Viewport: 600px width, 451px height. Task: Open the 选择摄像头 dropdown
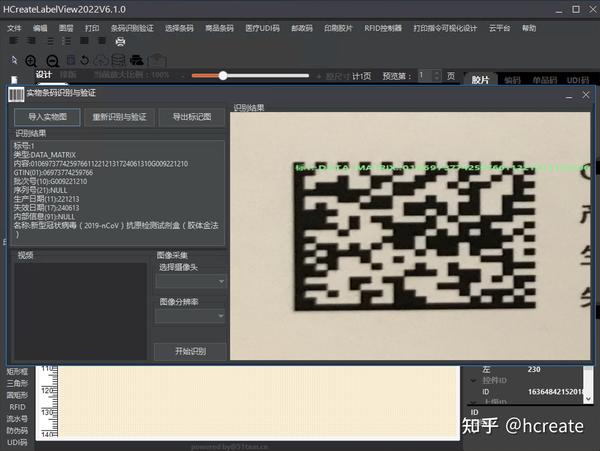[x=190, y=282]
